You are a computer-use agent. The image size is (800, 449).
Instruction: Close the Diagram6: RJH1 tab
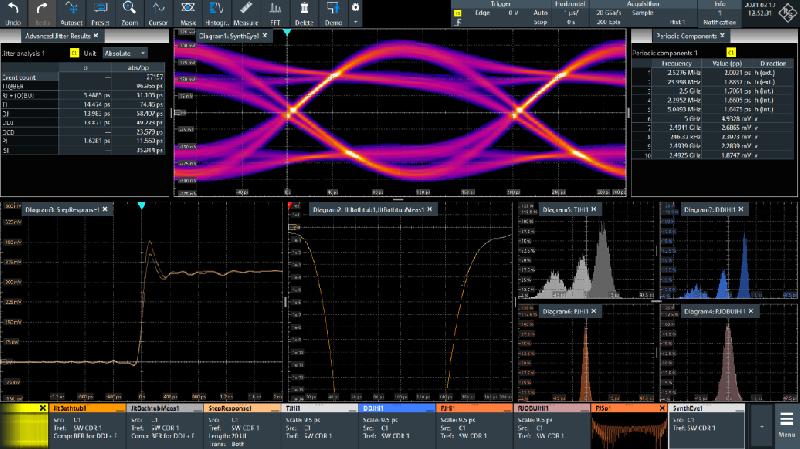[x=594, y=311]
